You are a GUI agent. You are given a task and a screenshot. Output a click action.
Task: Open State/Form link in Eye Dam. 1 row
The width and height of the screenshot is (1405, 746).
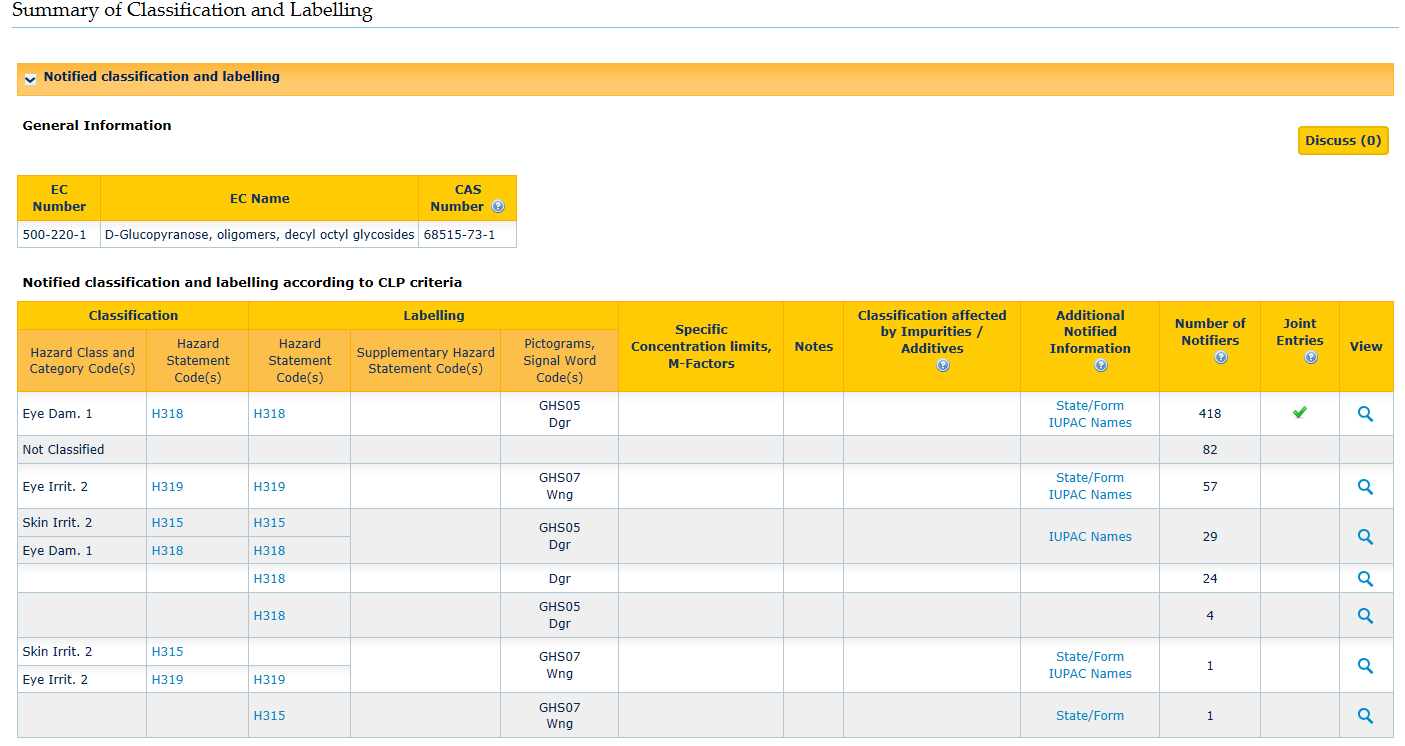(1090, 406)
